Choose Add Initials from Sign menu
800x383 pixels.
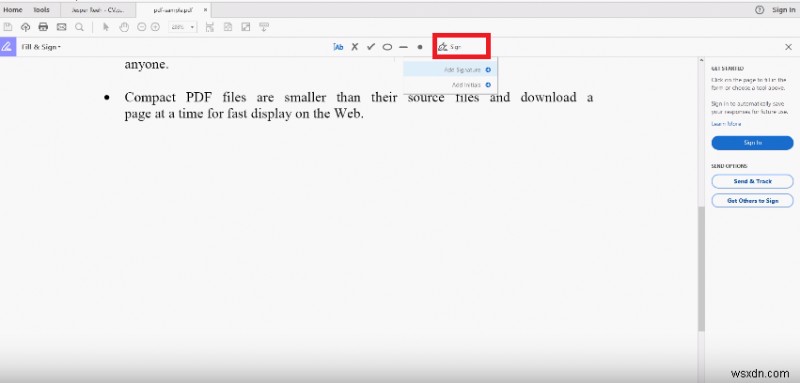click(x=450, y=85)
